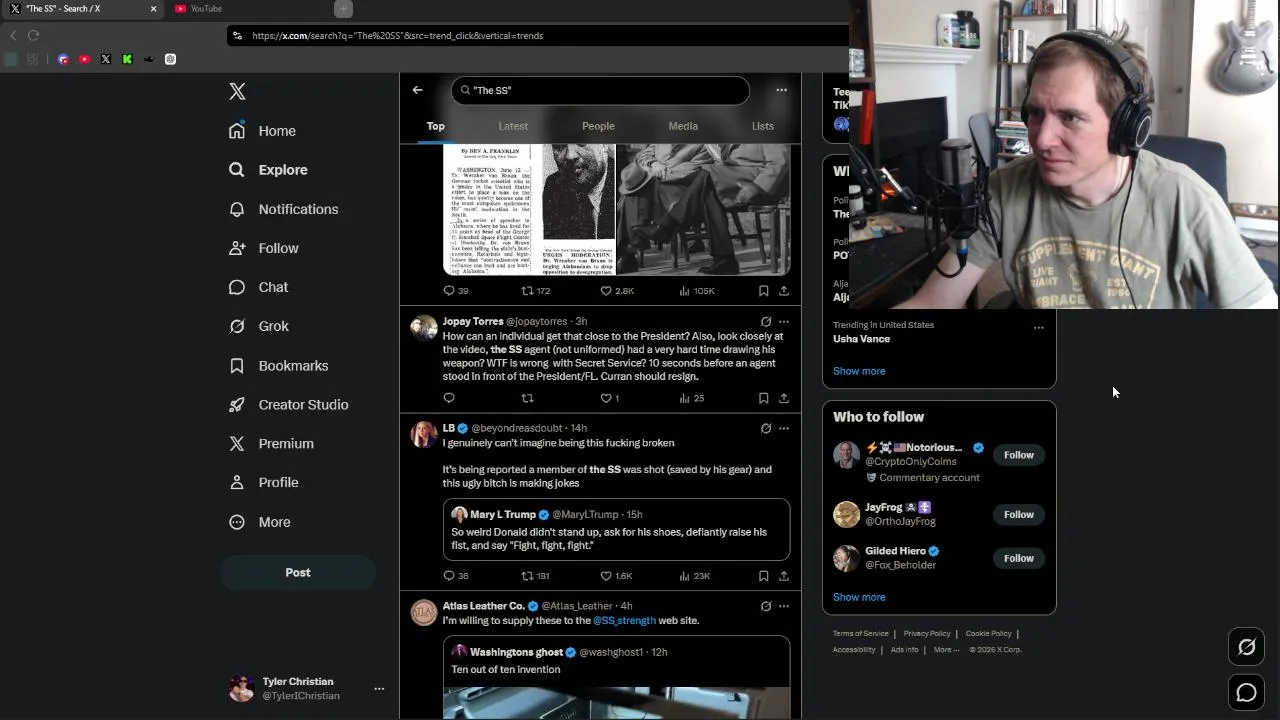Reply to the post with 39 replies
1280x720 pixels.
(x=456, y=291)
